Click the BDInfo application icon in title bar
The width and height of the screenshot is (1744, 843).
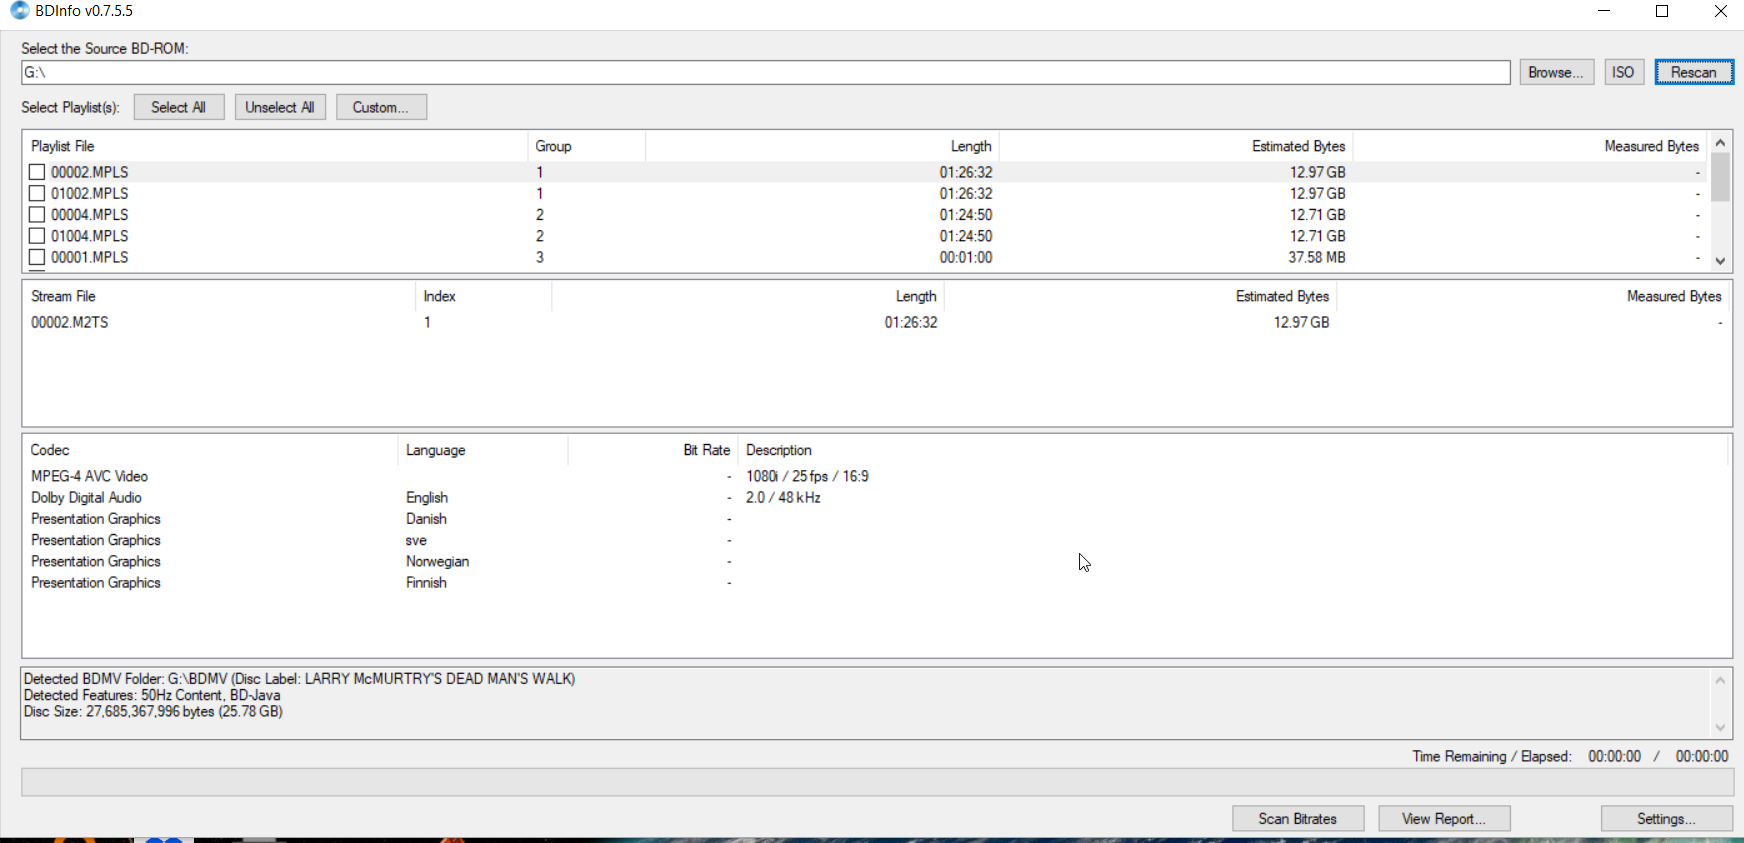point(19,11)
